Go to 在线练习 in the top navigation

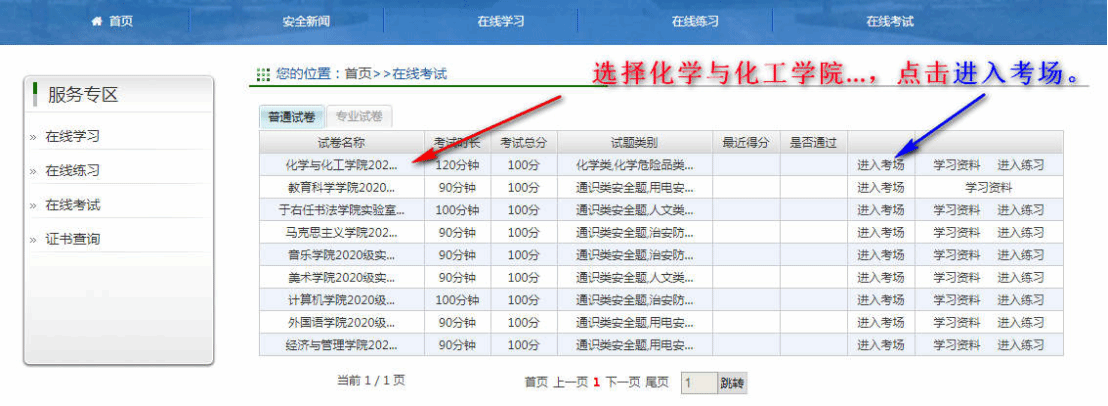pyautogui.click(x=695, y=21)
